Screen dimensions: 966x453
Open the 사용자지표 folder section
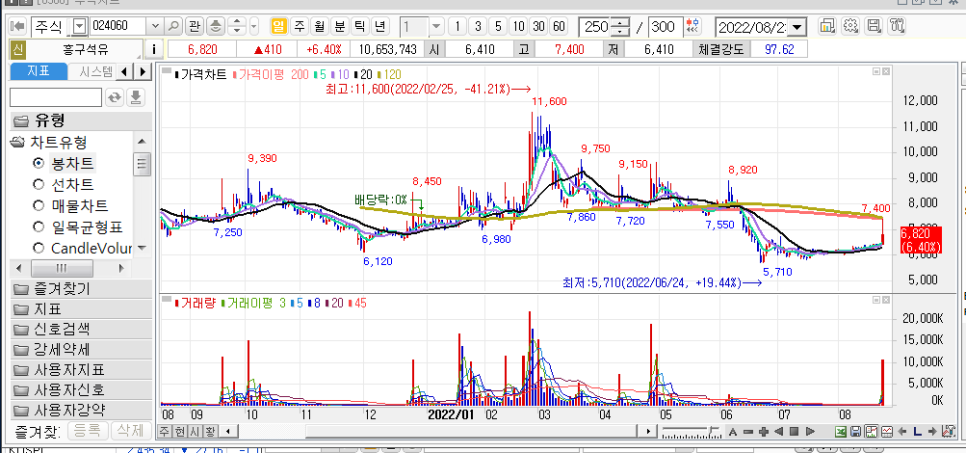[81, 370]
